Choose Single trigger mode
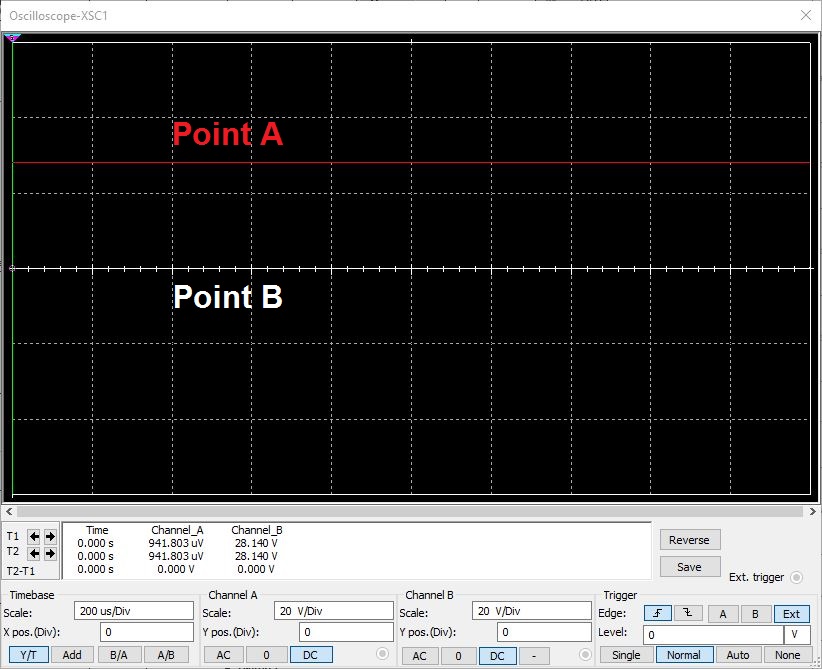The height and width of the screenshot is (669, 822). [626, 655]
